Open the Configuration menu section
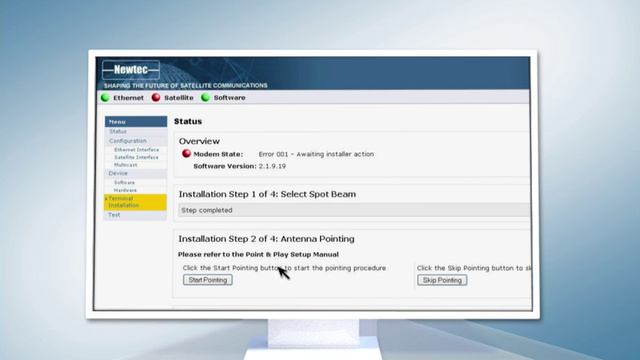 128,140
